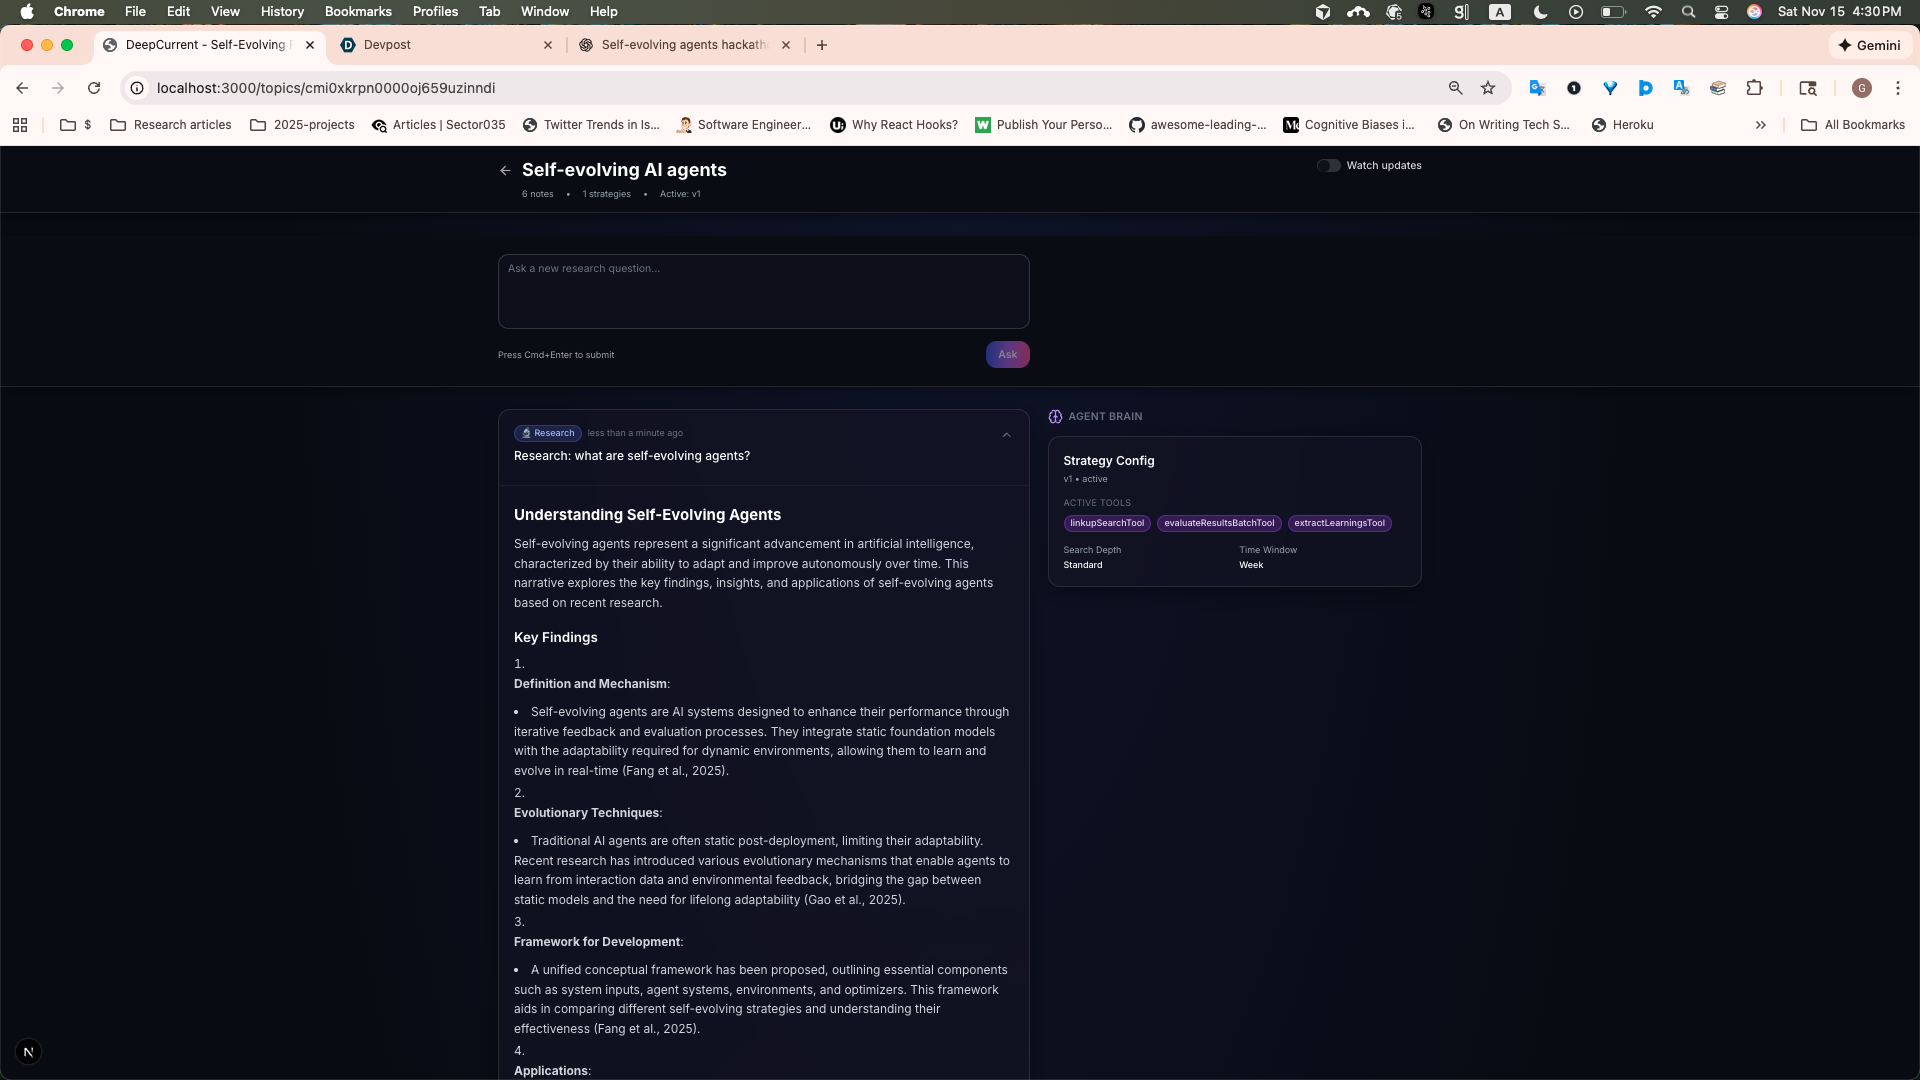Bookmark this page with star icon
This screenshot has height=1080, width=1920.
1488,88
